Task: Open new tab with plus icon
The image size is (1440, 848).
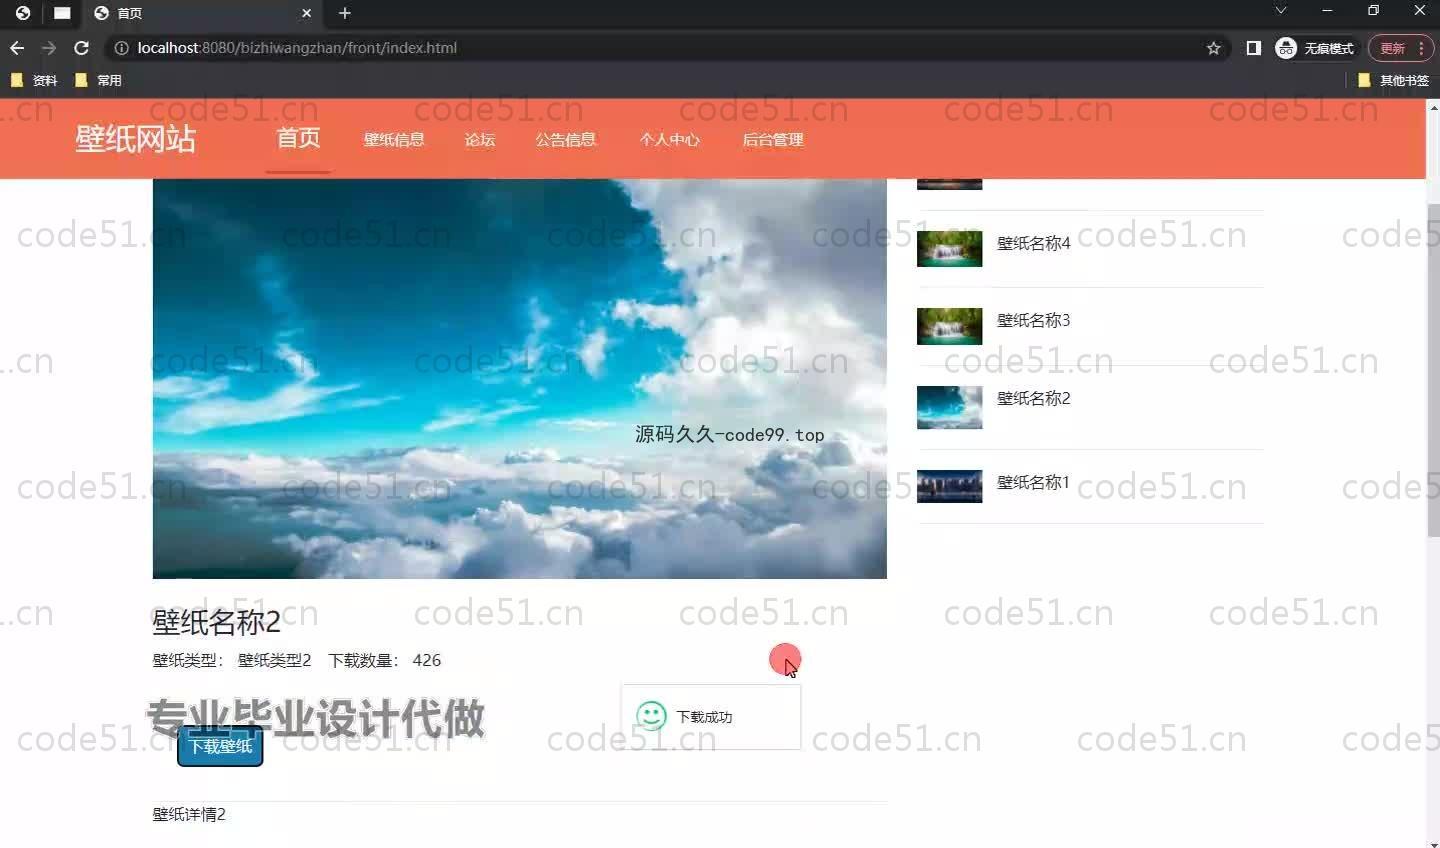Action: [x=345, y=13]
